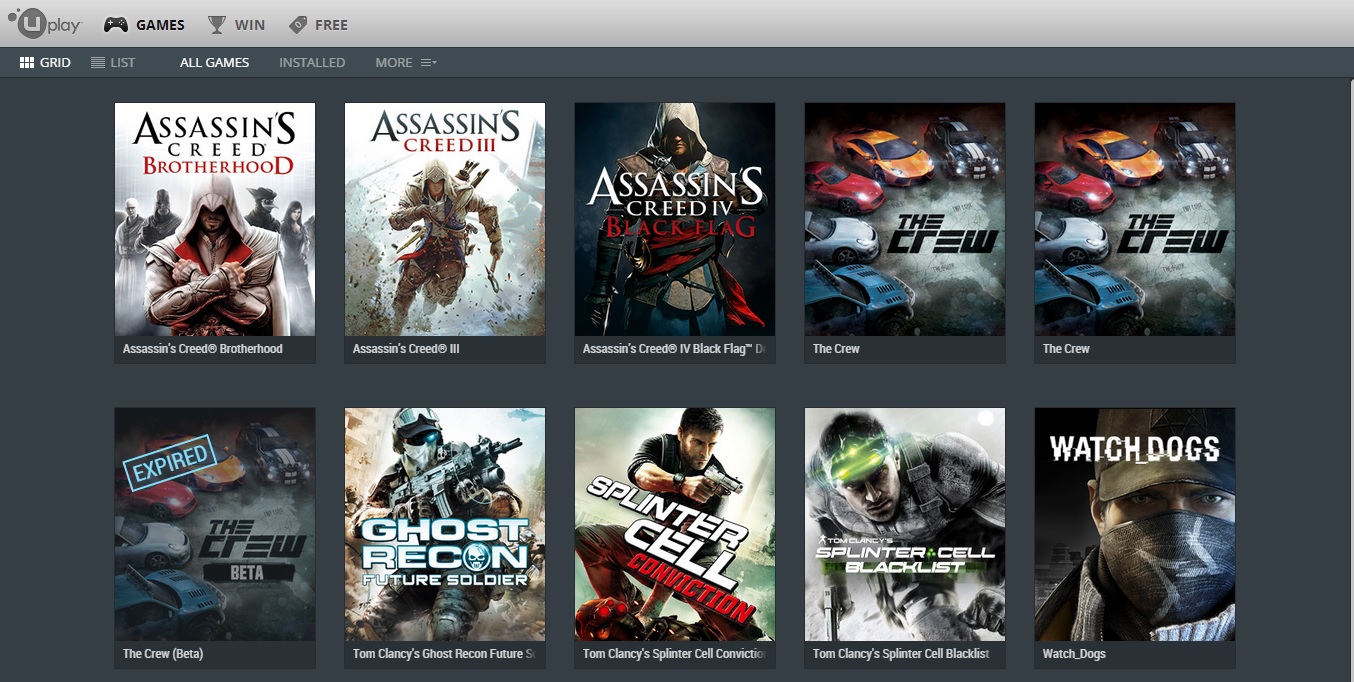
Task: Select Ghost Recon Future Soldier cover
Action: click(445, 524)
